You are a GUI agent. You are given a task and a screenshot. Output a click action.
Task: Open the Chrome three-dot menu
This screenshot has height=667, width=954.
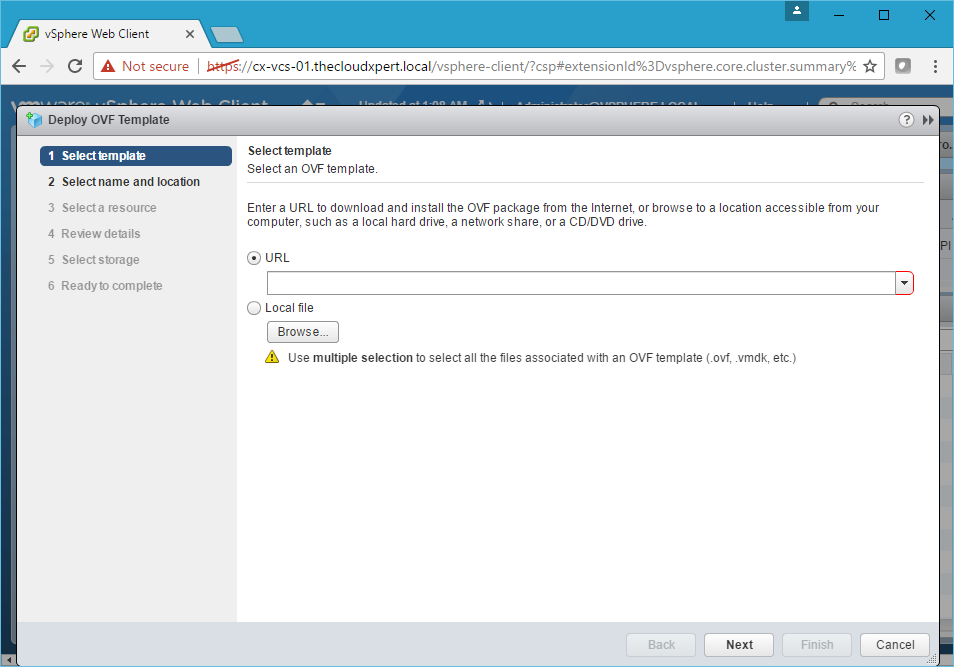935,66
